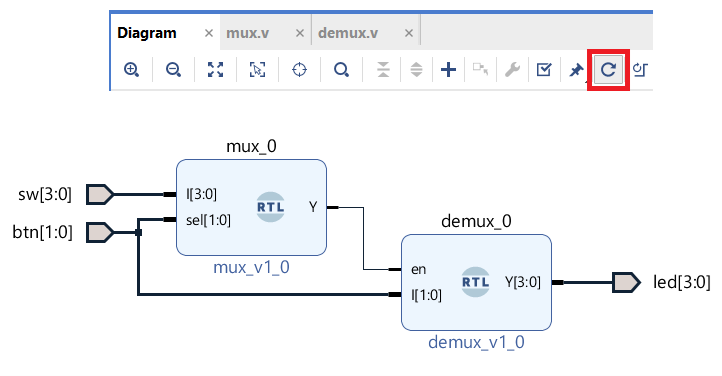
Task: Select the mux_0 RTL block
Action: tap(251, 208)
